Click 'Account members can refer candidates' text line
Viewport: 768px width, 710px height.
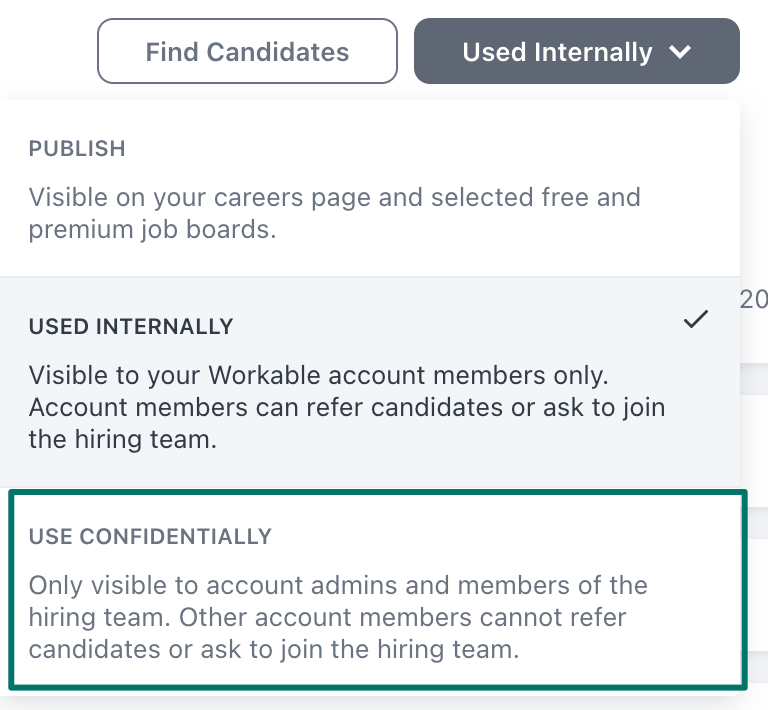pyautogui.click(x=347, y=408)
